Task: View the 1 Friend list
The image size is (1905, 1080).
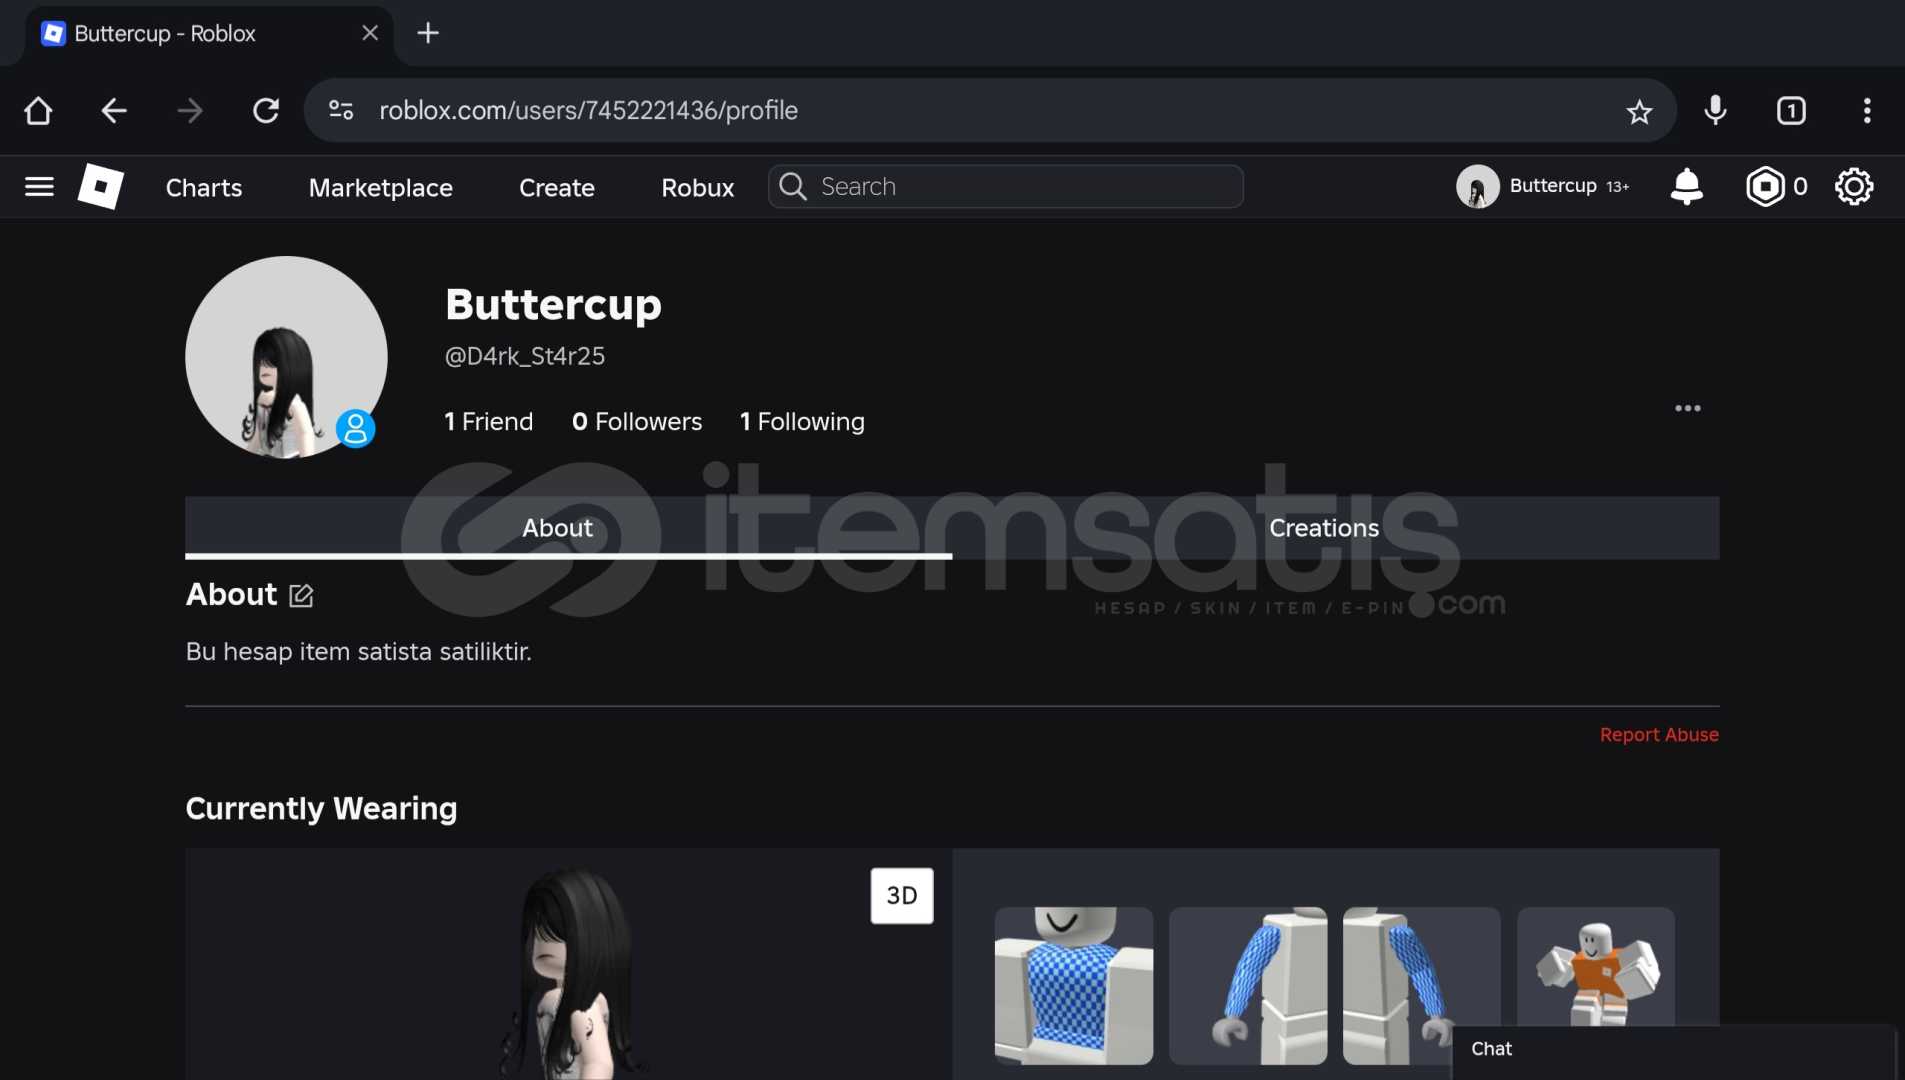Action: tap(489, 422)
